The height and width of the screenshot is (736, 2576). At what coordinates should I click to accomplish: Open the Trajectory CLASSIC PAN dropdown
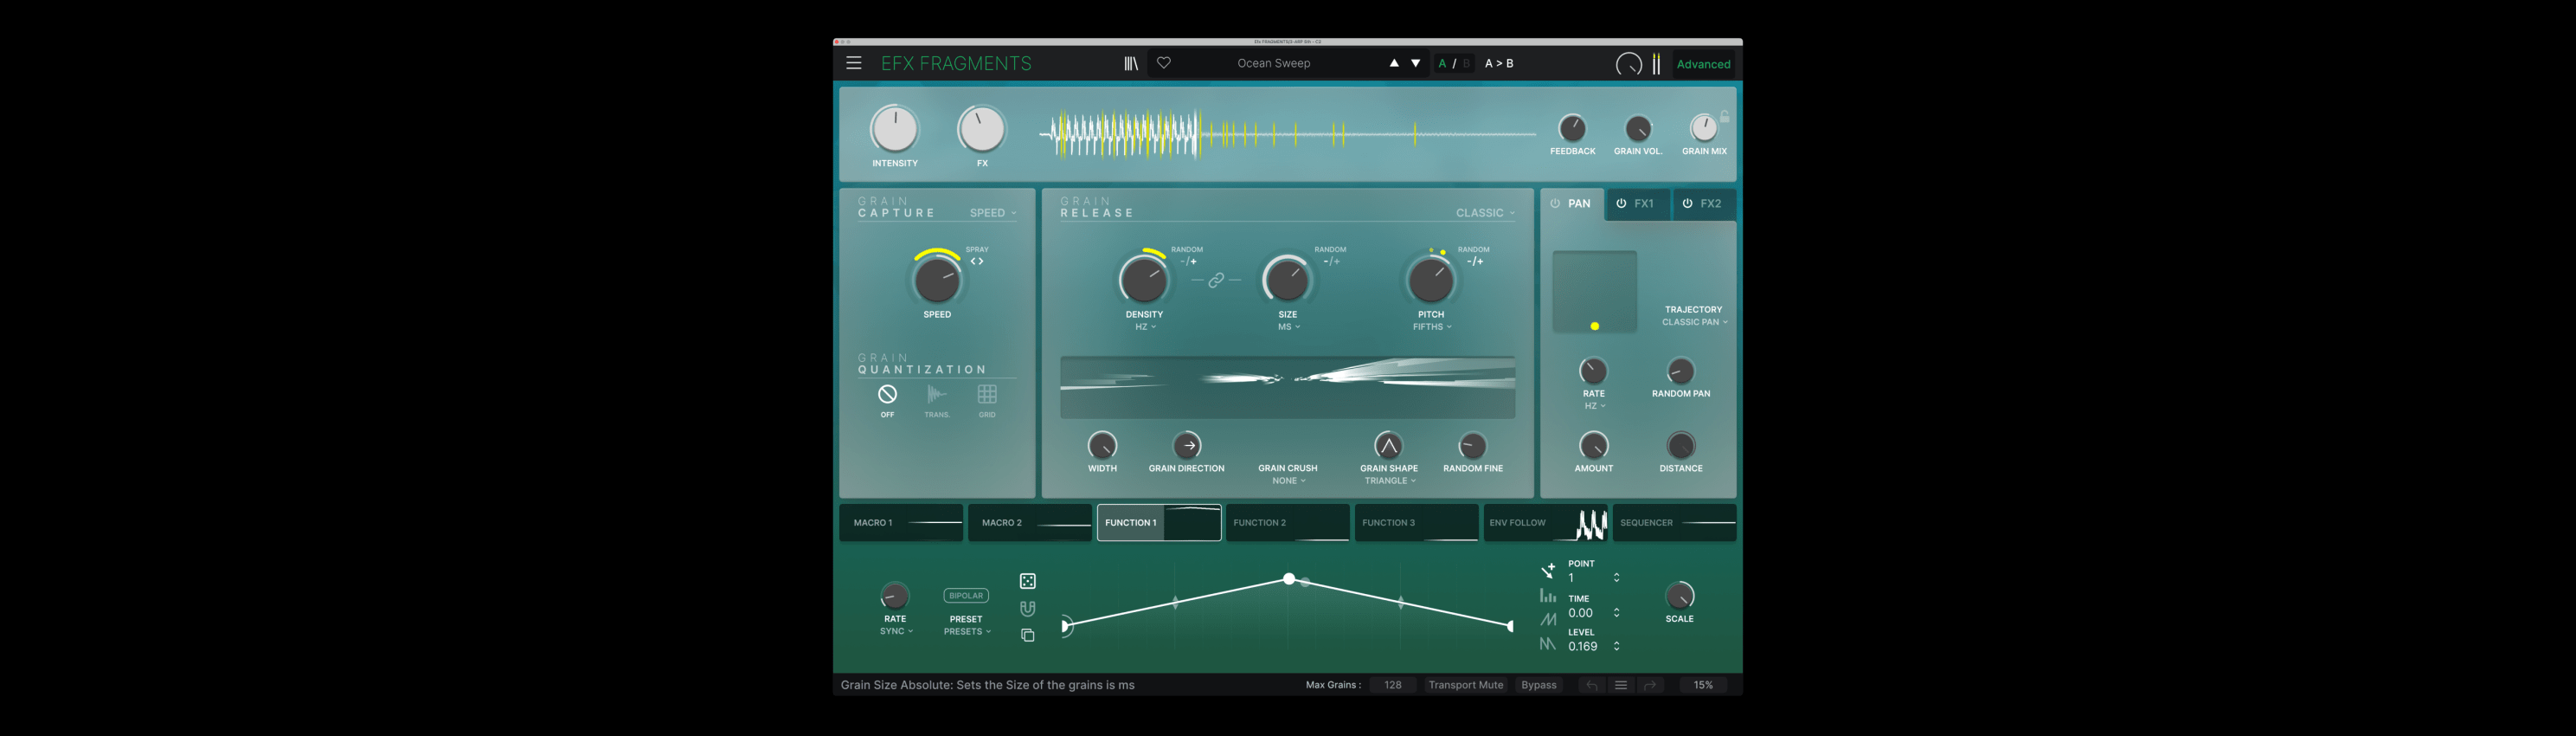pyautogui.click(x=1694, y=322)
